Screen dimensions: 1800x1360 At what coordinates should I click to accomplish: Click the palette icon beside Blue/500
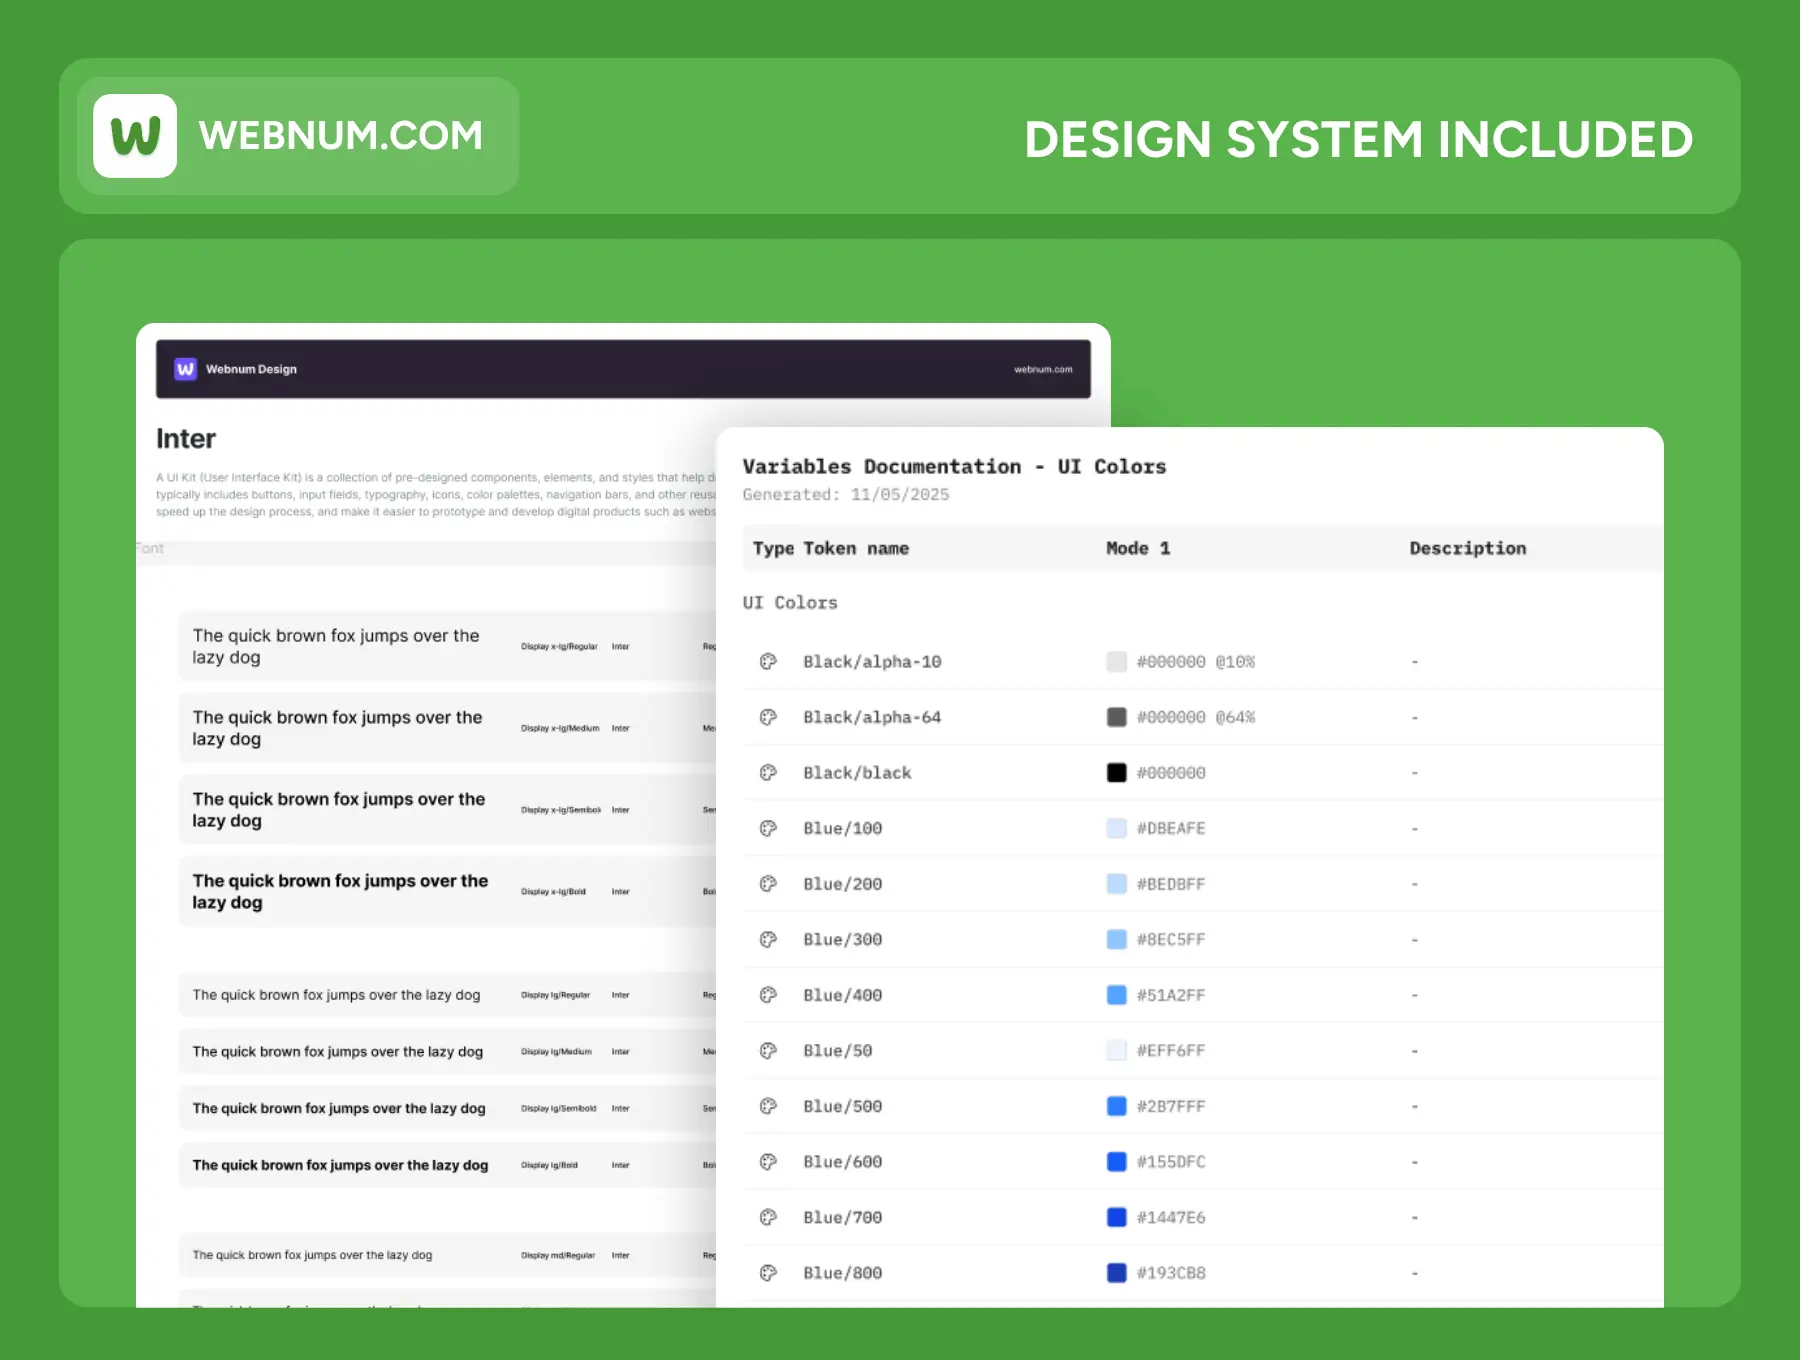tap(768, 1106)
